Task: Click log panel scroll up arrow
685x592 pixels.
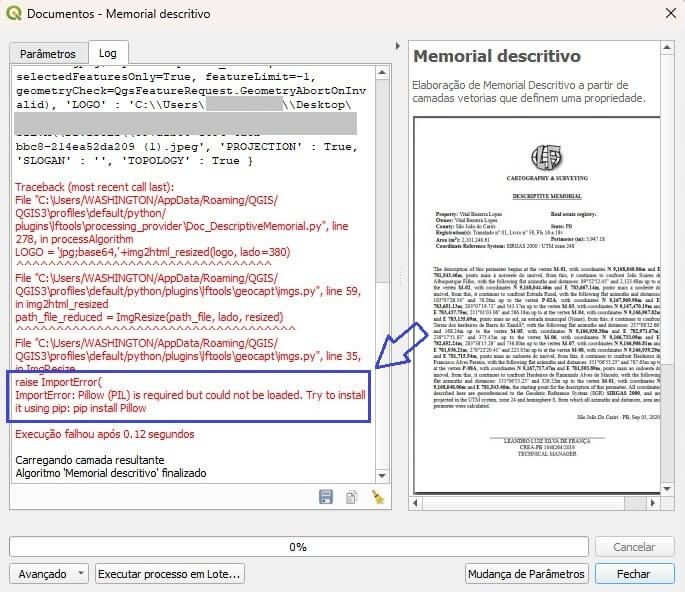Action: click(382, 73)
